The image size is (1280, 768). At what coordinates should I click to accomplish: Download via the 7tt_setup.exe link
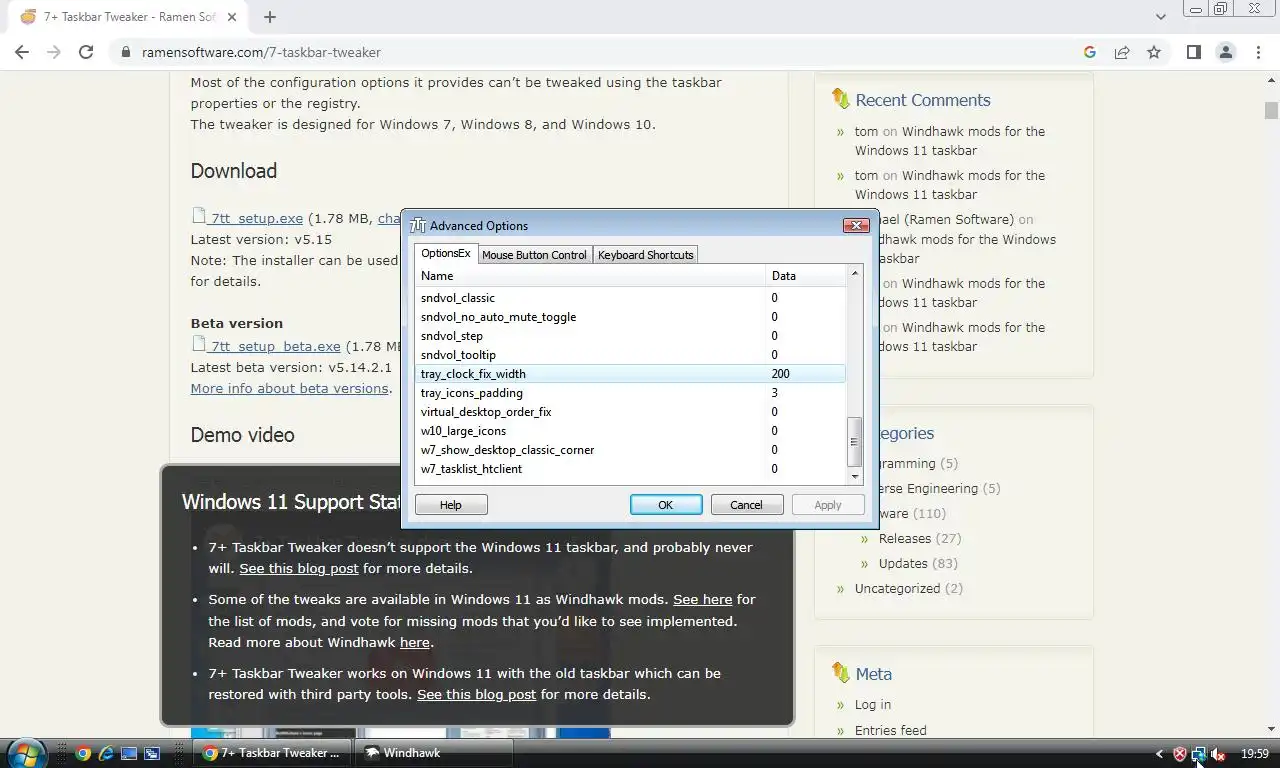(257, 218)
